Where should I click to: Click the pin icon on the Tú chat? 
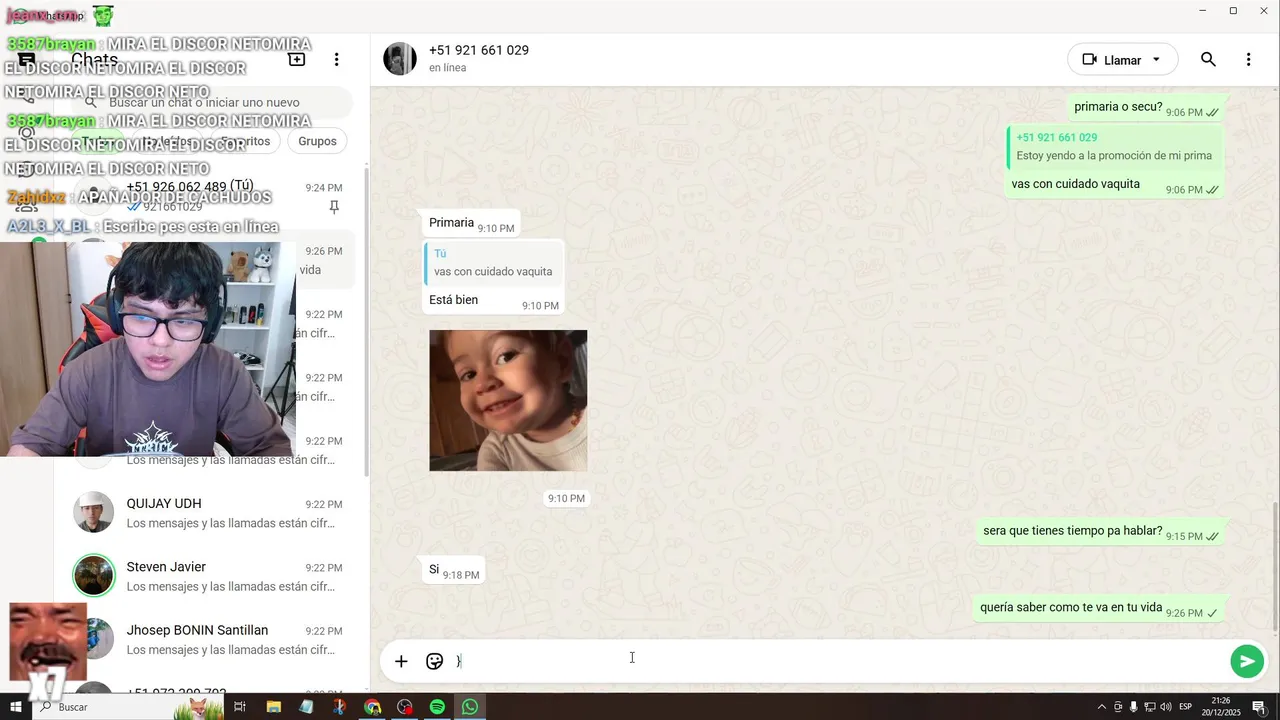334,207
